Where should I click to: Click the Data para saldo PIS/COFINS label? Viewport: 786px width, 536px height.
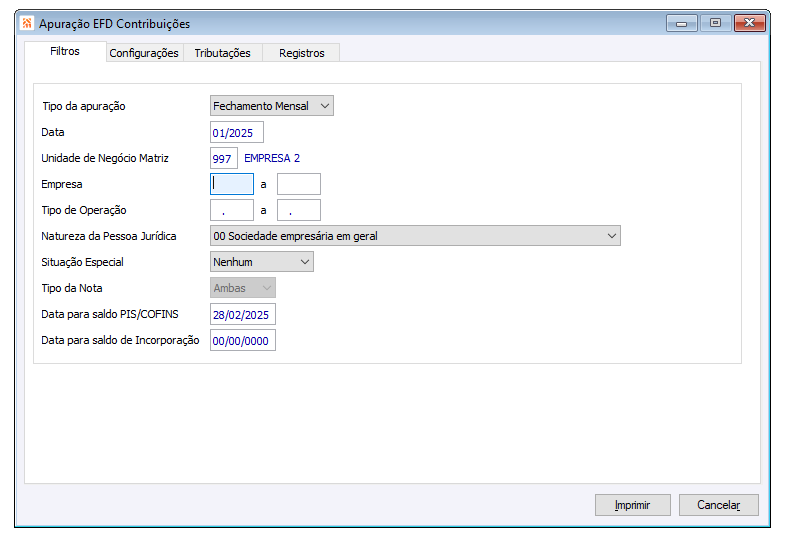(110, 314)
